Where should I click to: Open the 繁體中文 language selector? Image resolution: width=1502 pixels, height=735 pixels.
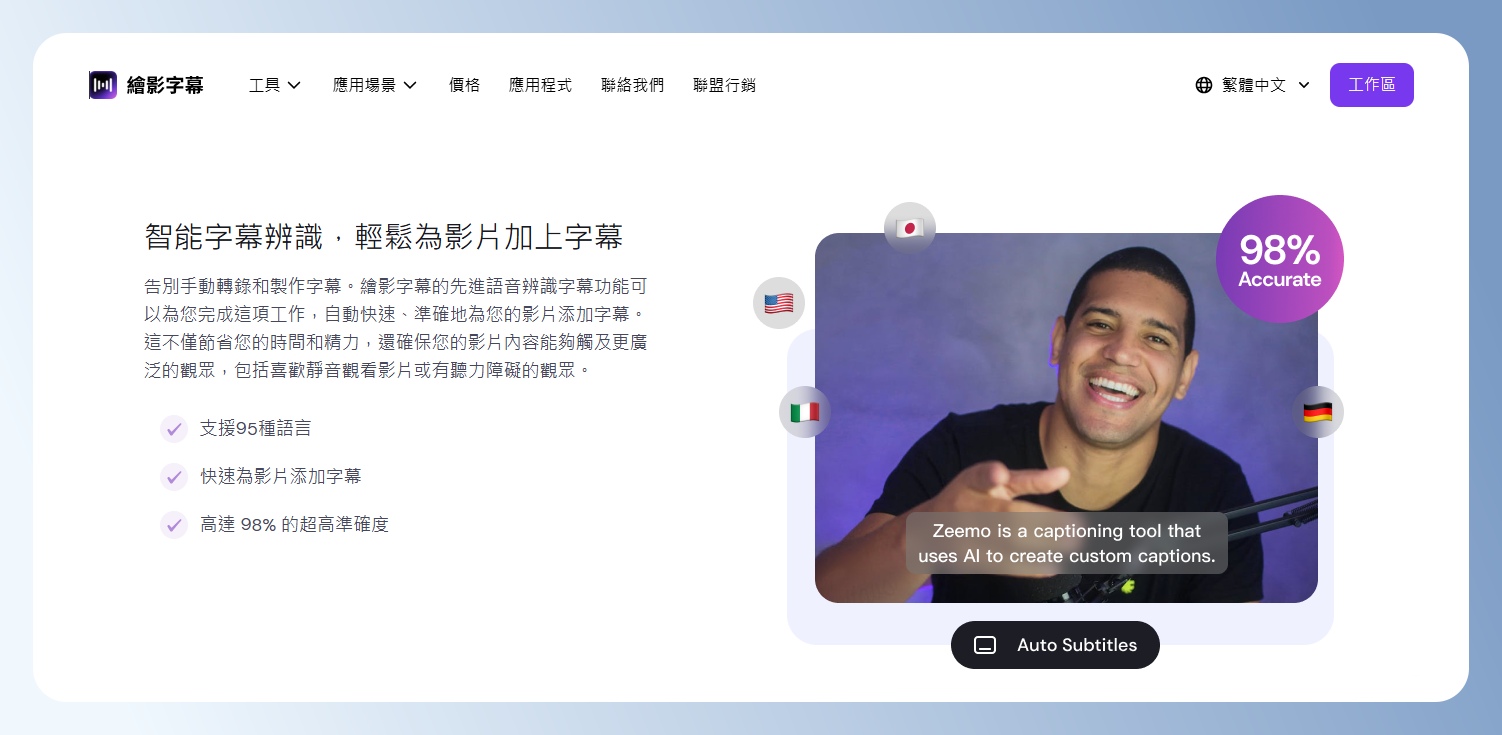pyautogui.click(x=1252, y=85)
